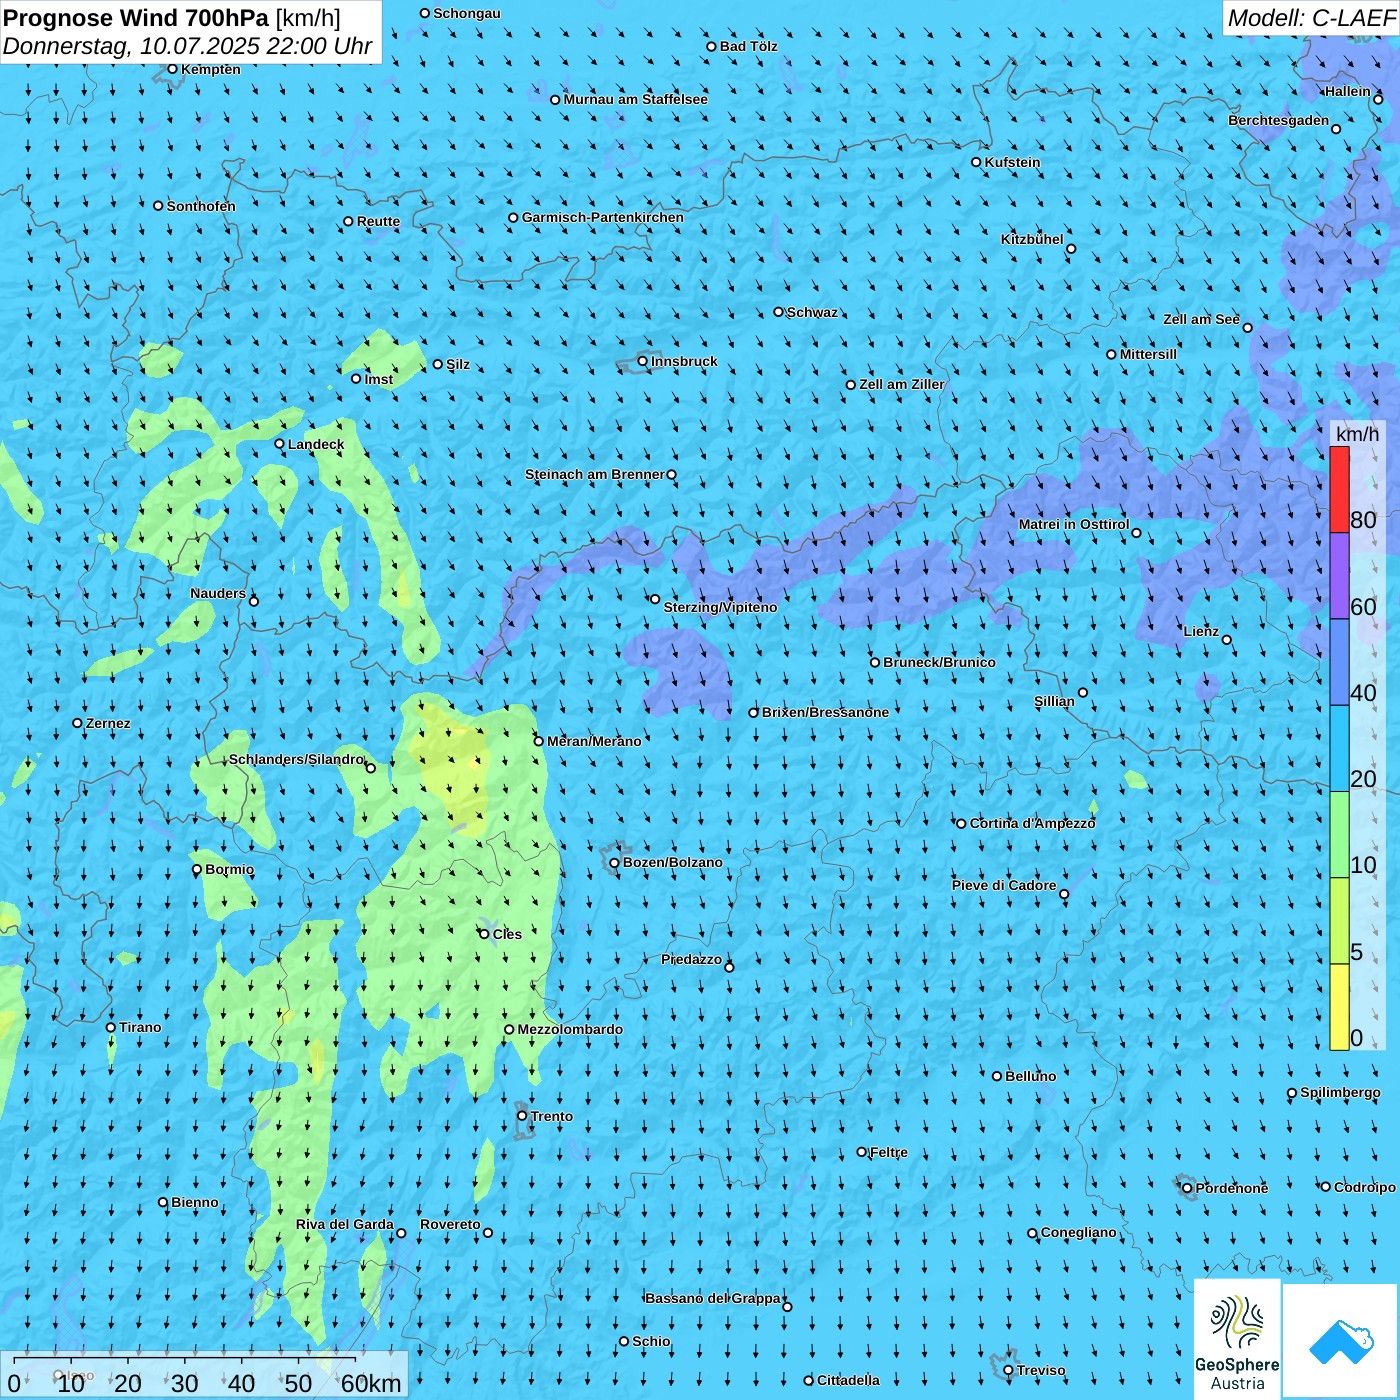Screen dimensions: 1400x1400
Task: Click the Predazzo label
Action: pos(691,959)
